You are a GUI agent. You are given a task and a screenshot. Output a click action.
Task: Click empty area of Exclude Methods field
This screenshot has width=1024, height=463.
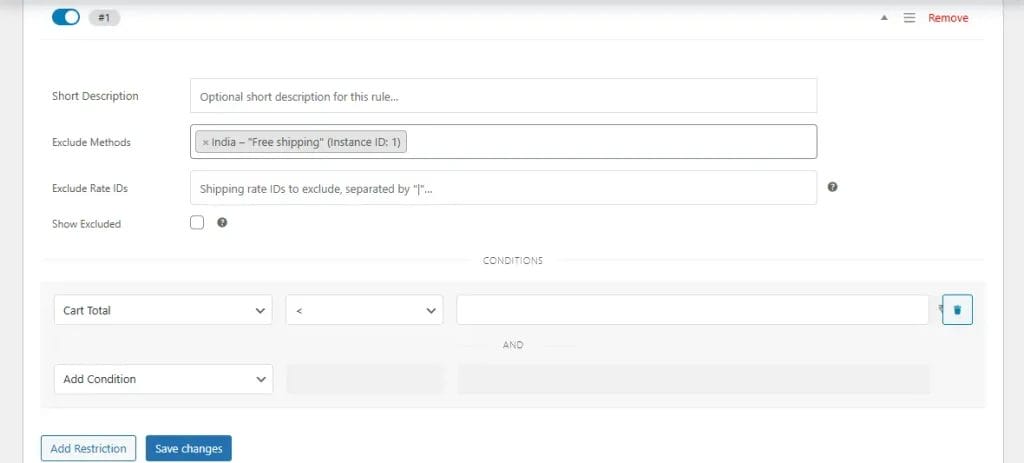click(x=610, y=142)
